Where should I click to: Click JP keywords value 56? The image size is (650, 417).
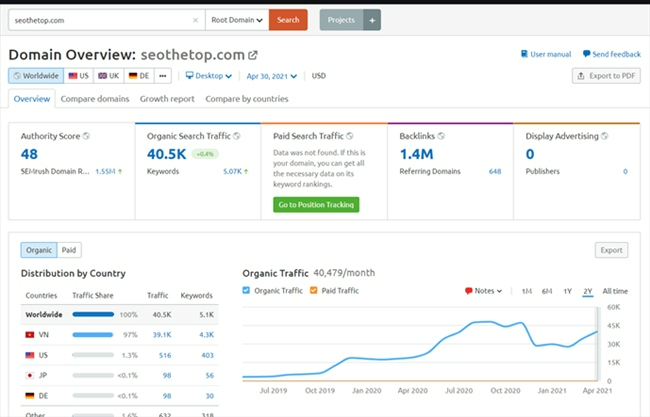[x=210, y=376]
